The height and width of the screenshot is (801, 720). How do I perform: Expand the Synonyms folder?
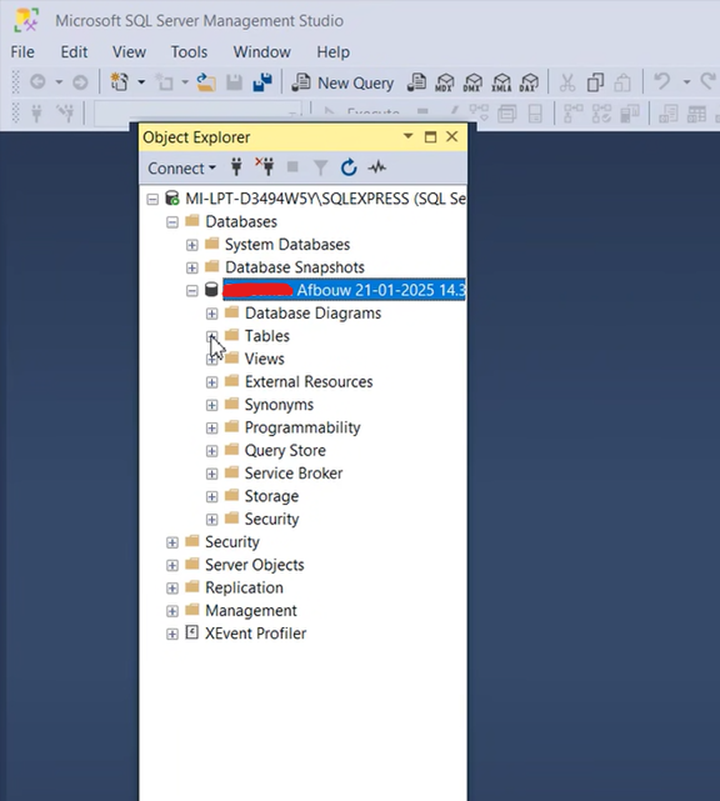click(212, 405)
